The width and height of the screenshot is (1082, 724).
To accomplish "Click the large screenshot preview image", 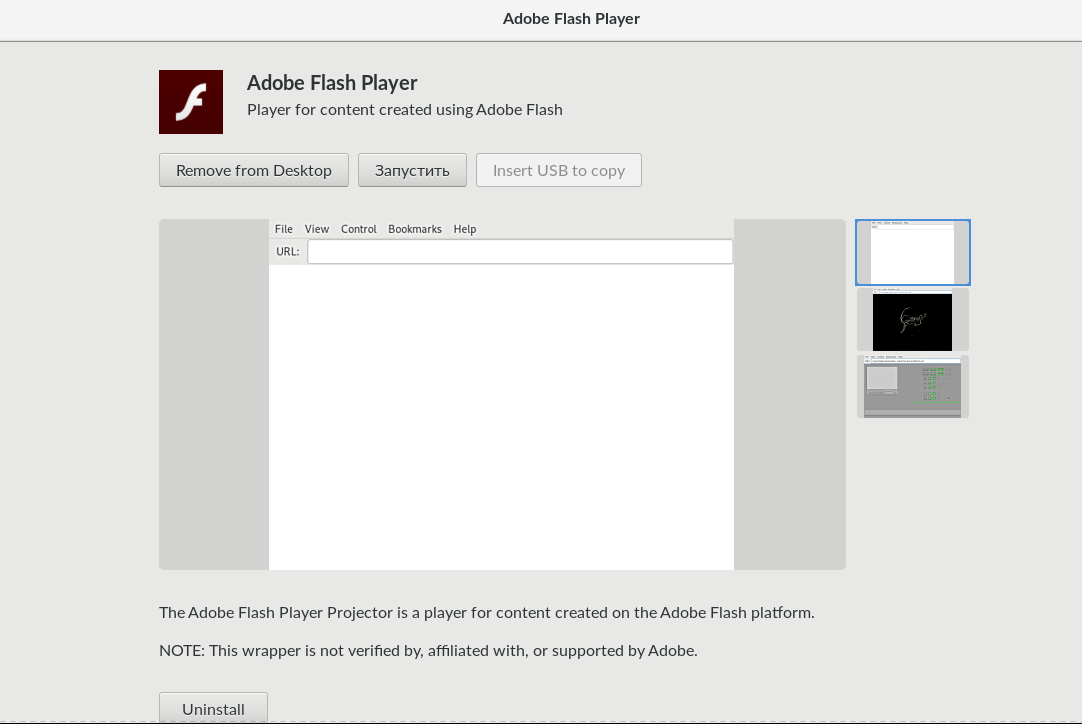I will tap(502, 394).
